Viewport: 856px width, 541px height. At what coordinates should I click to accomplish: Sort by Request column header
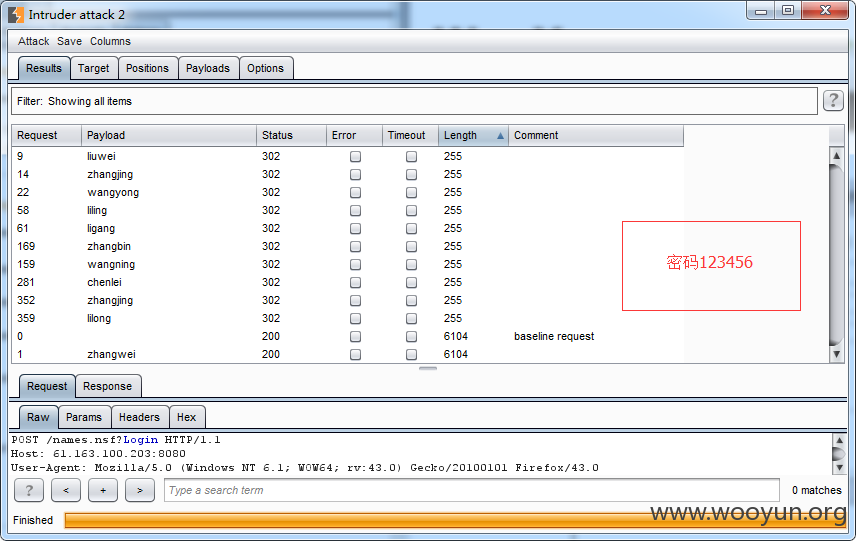[46, 135]
